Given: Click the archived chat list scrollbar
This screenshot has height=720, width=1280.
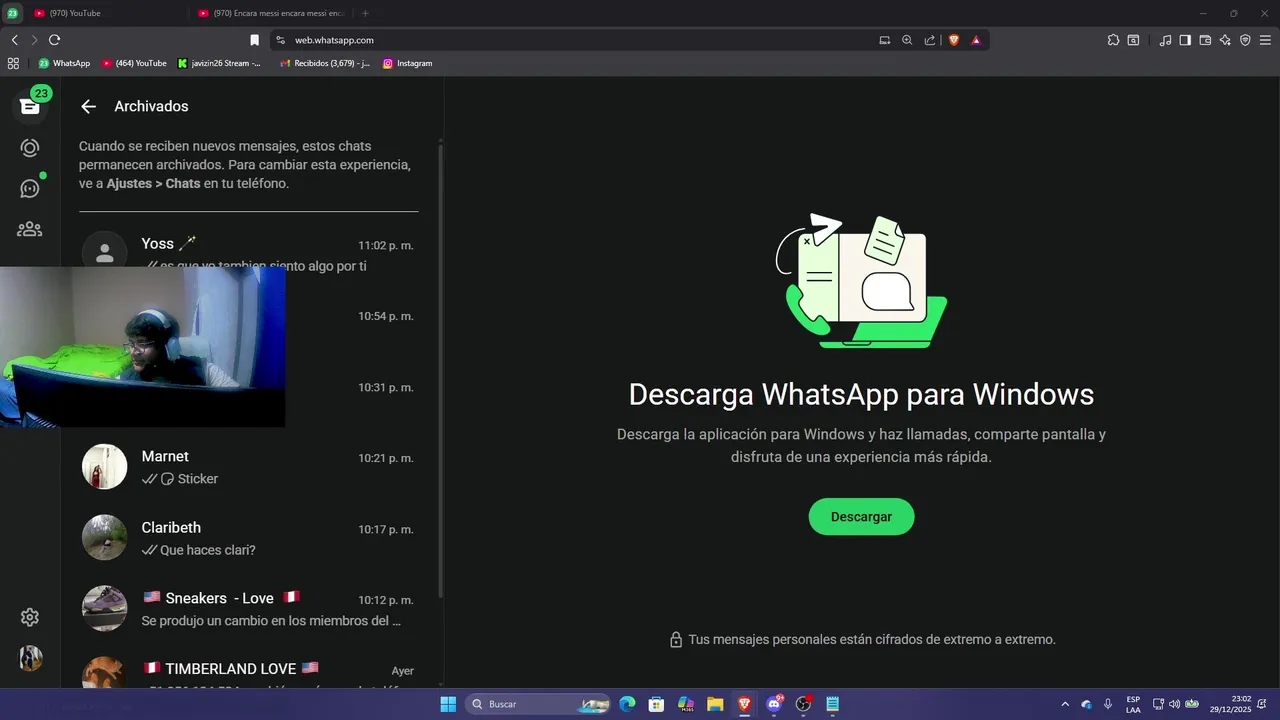Looking at the screenshot, I should [x=440, y=370].
